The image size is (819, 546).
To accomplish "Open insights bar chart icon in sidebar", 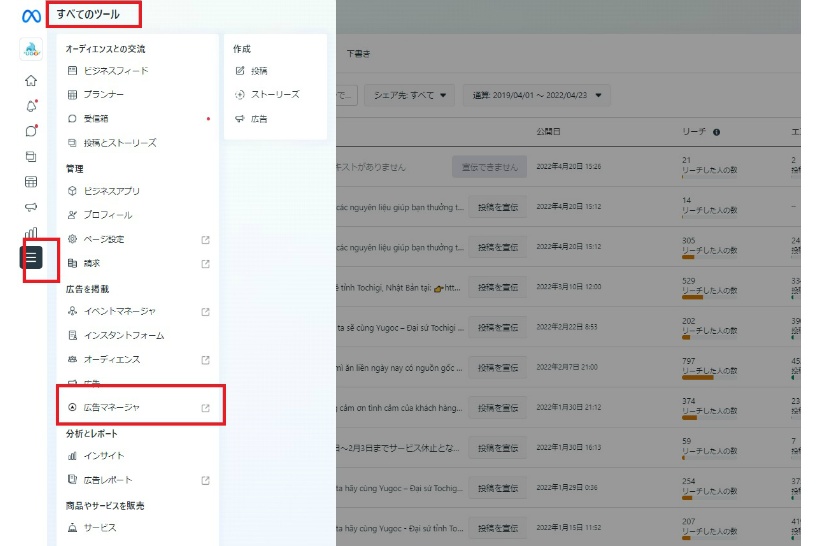I will pyautogui.click(x=31, y=232).
